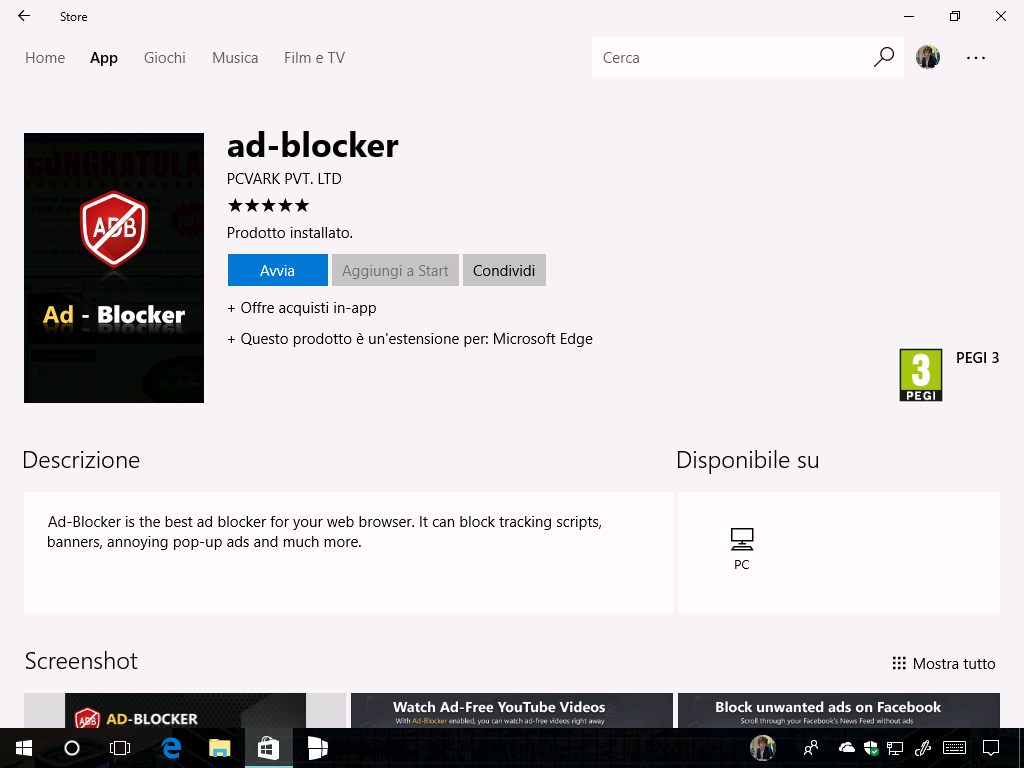Viewport: 1024px width, 768px height.
Task: Open the Film e TV tab
Action: [x=314, y=58]
